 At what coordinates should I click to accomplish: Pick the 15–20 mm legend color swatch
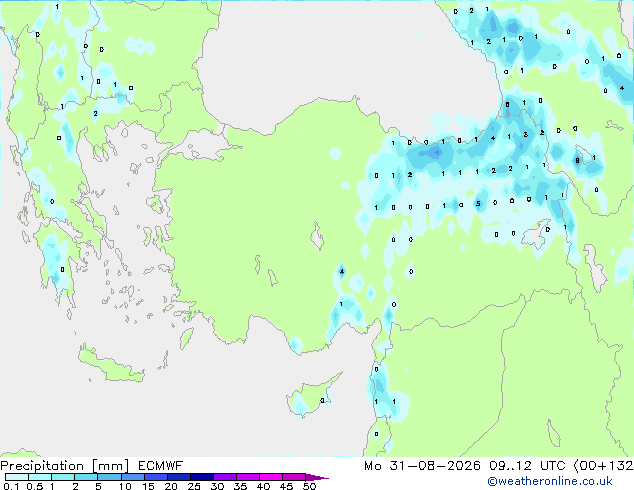(155, 477)
